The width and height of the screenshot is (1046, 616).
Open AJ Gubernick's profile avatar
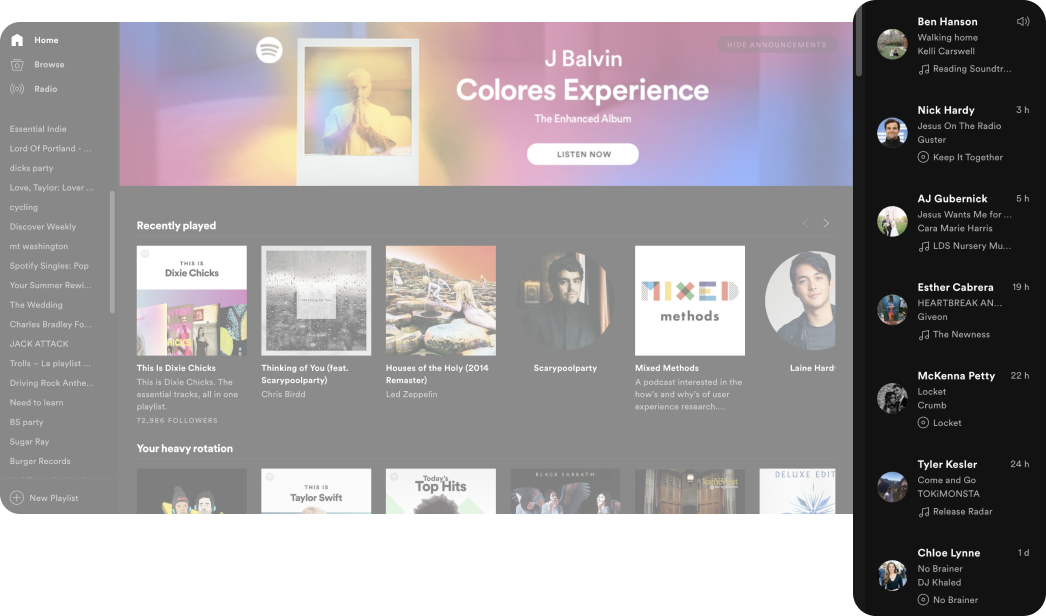click(892, 221)
